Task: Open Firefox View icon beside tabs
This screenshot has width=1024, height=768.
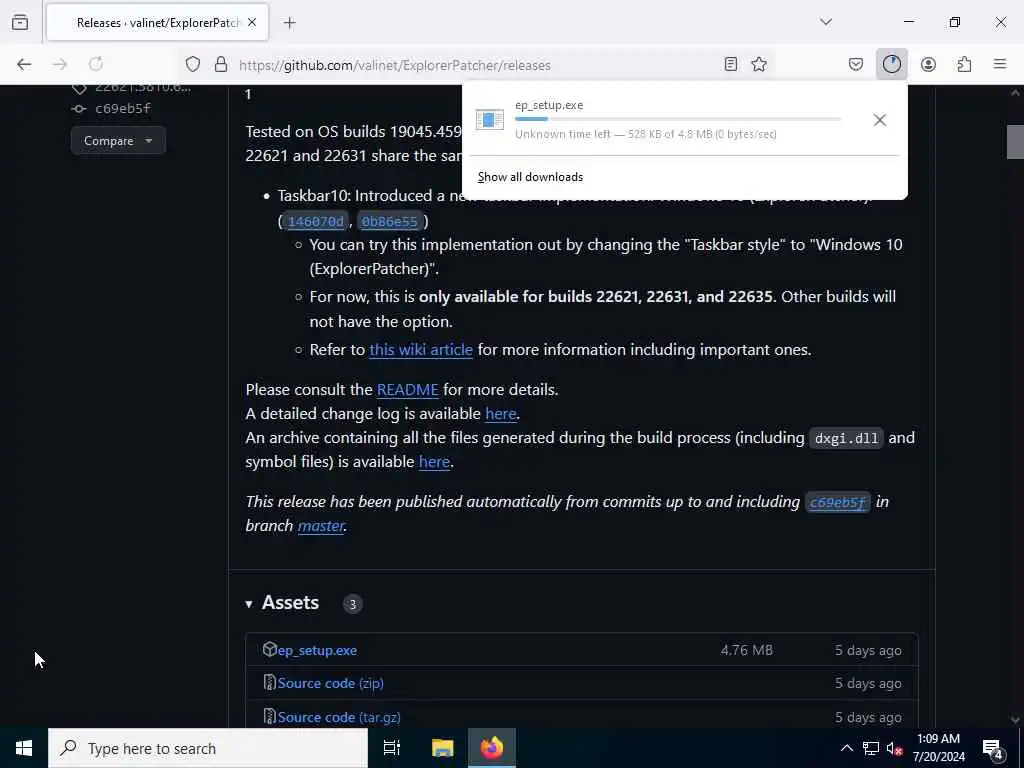Action: pos(20,22)
